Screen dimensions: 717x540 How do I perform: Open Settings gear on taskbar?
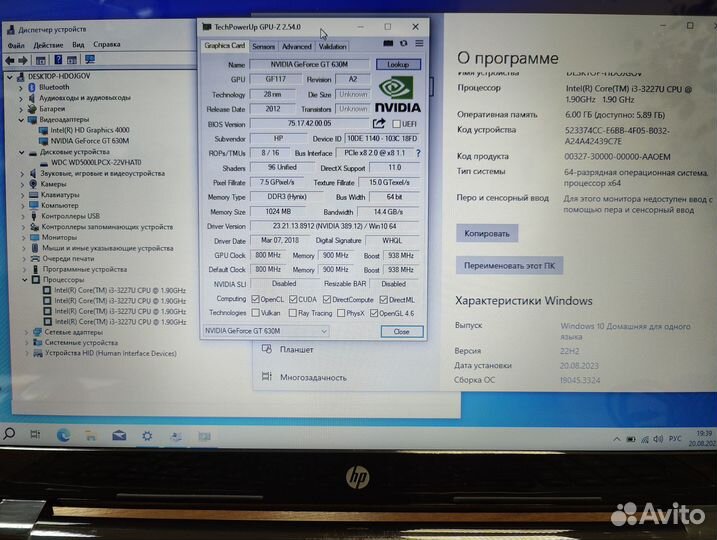point(147,436)
